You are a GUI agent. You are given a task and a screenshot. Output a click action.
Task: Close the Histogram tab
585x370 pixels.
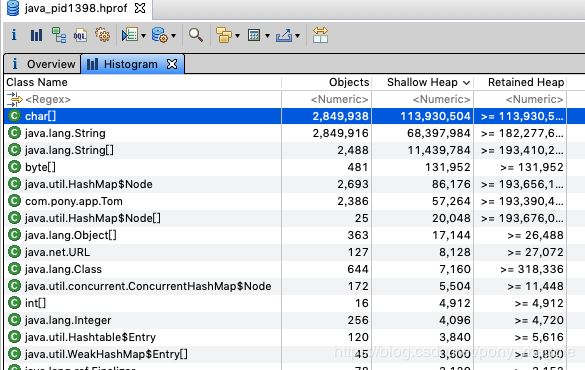pyautogui.click(x=172, y=64)
